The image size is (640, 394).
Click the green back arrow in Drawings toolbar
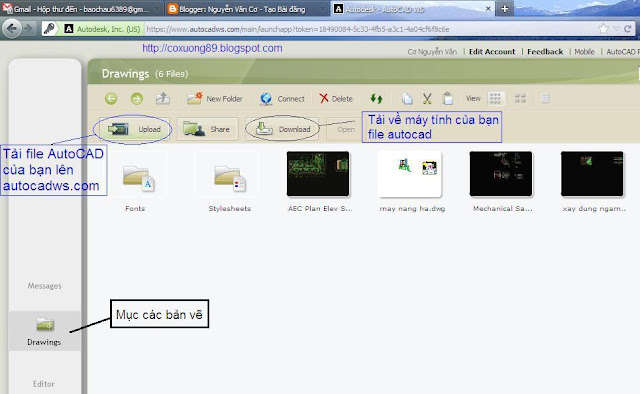111,98
